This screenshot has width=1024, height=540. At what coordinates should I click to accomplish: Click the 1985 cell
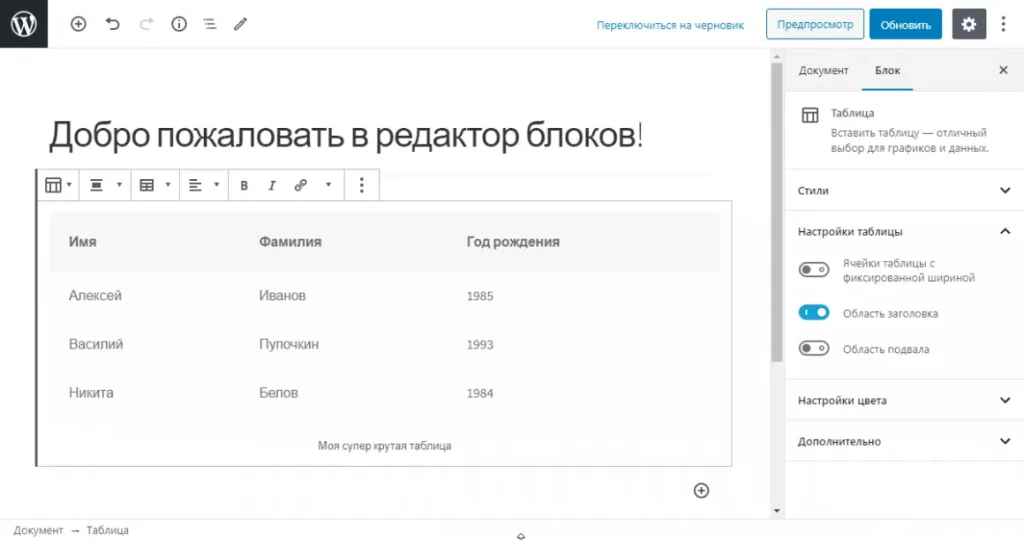[479, 296]
